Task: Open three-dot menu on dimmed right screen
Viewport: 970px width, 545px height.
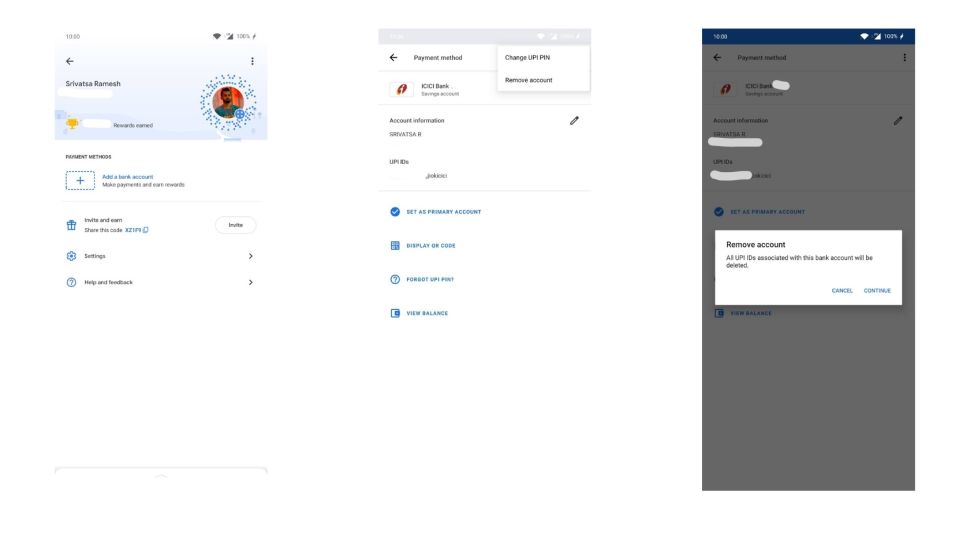Action: click(904, 58)
